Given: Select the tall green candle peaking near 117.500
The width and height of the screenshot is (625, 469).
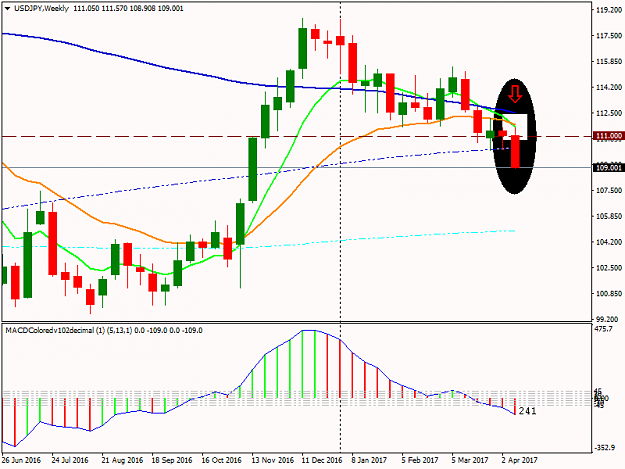Looking at the screenshot, I should 303,49.
